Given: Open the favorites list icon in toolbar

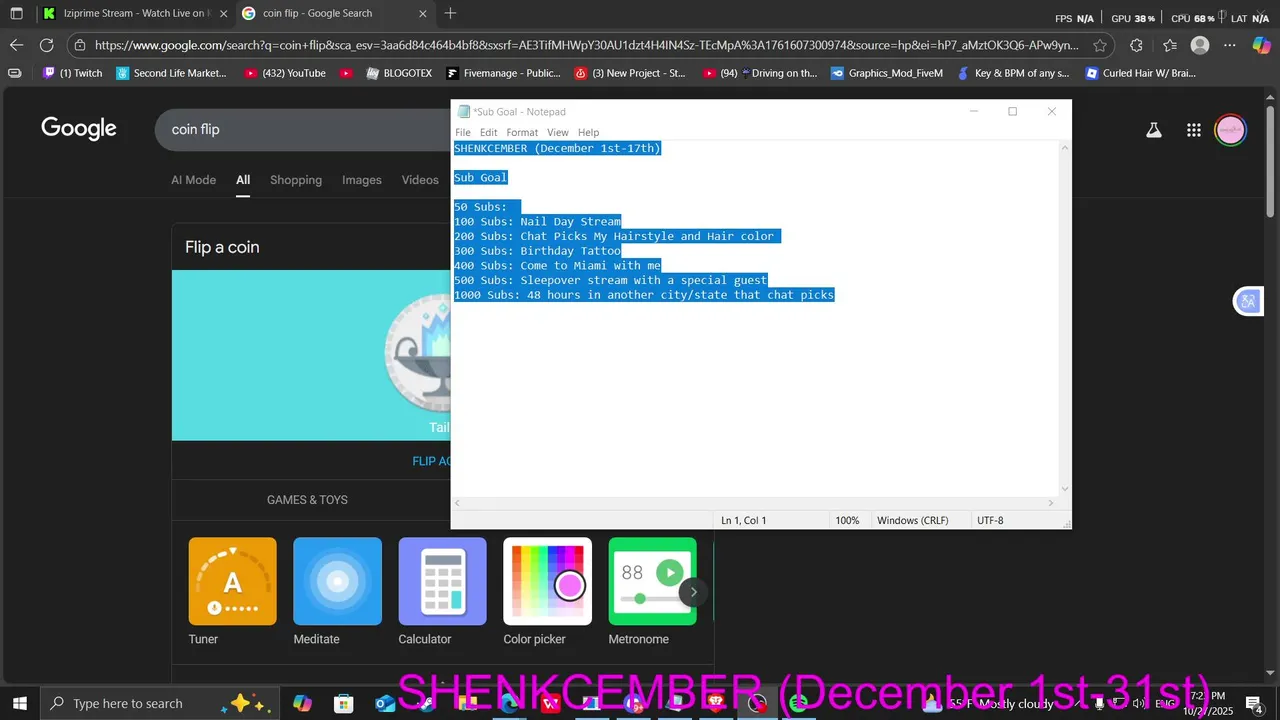Looking at the screenshot, I should (1170, 45).
